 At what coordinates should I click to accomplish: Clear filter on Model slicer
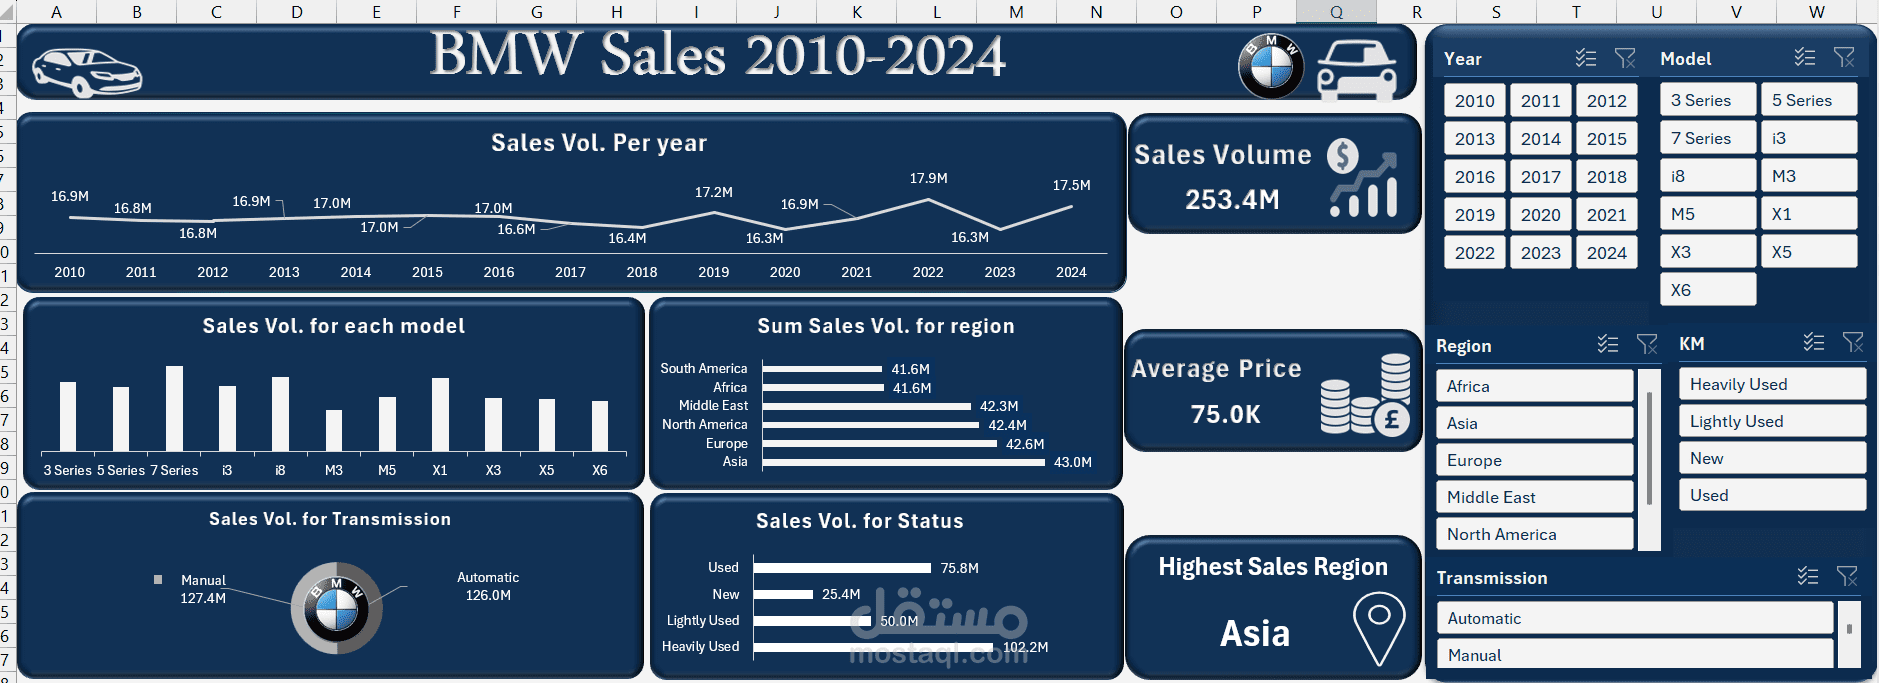(1845, 57)
